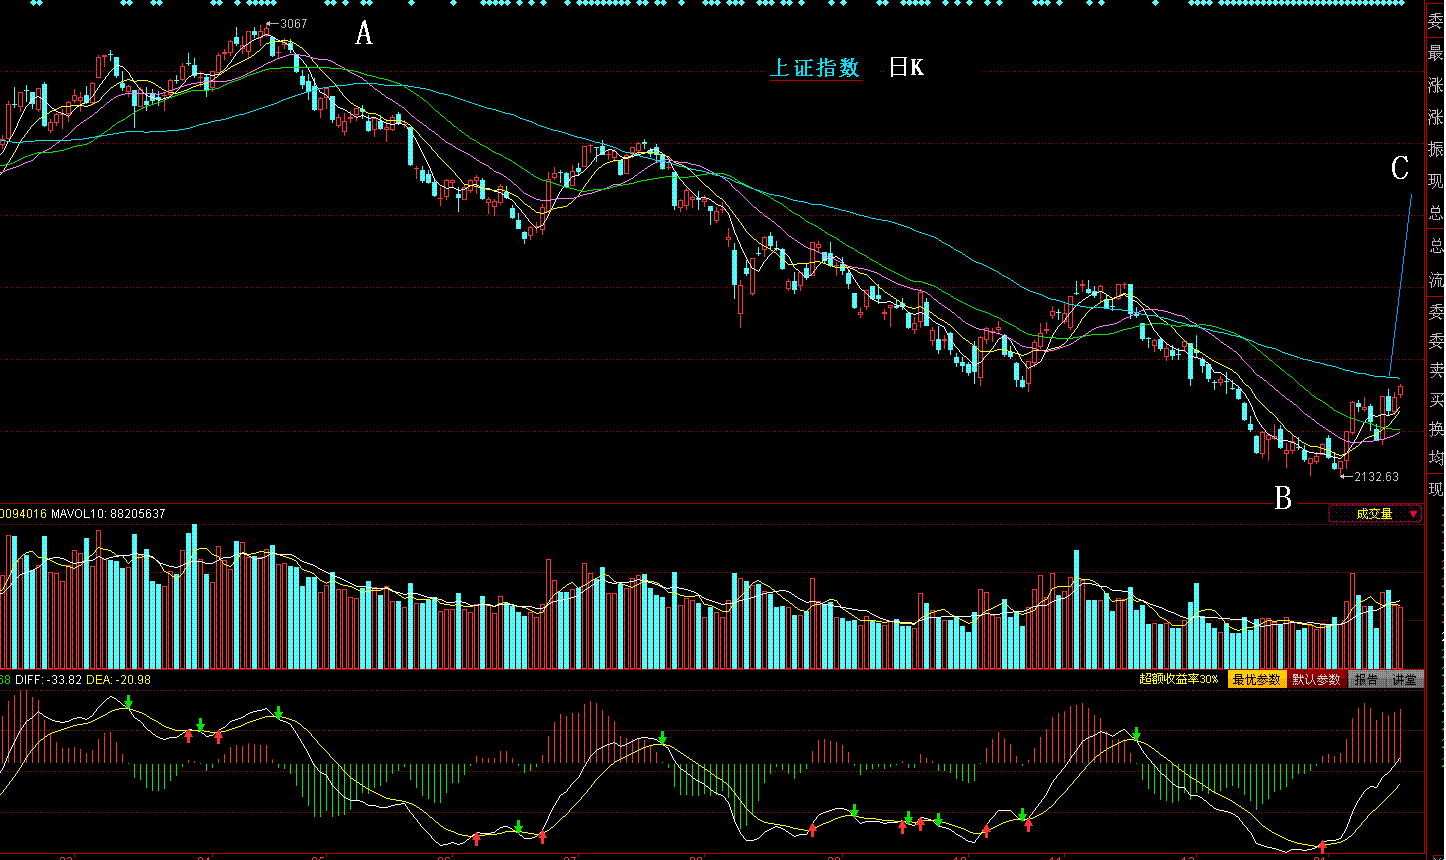Click the 最 row in right sidebar
Screen dimensions: 1446x860
1435,53
